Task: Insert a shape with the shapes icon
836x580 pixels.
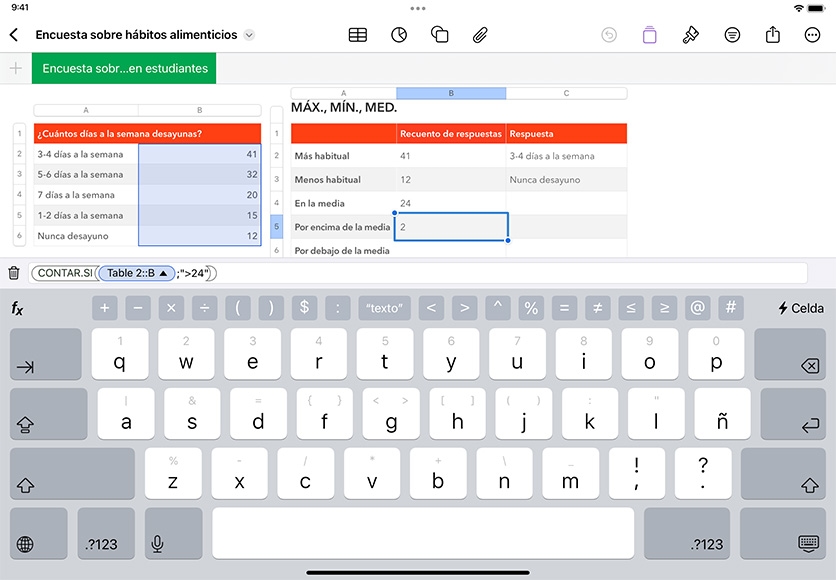Action: (439, 35)
